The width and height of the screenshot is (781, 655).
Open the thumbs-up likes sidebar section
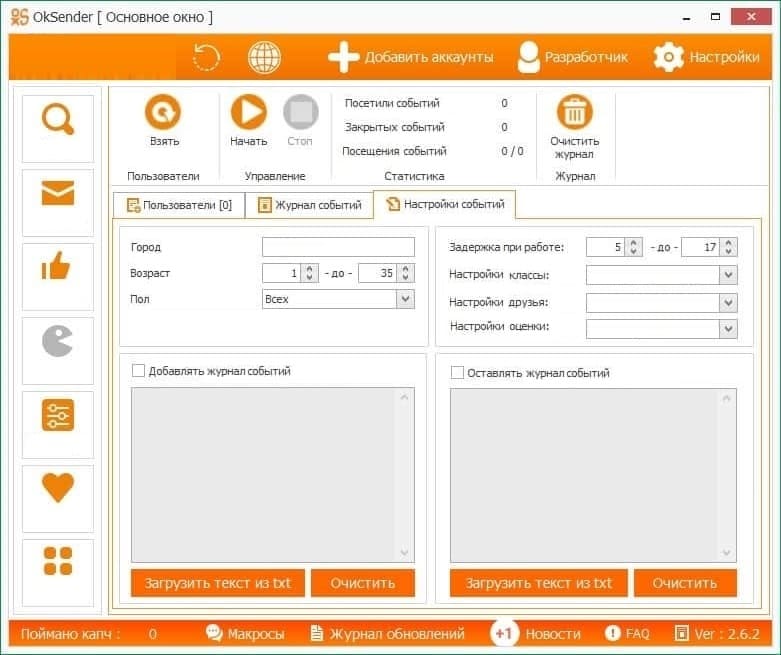tap(58, 276)
